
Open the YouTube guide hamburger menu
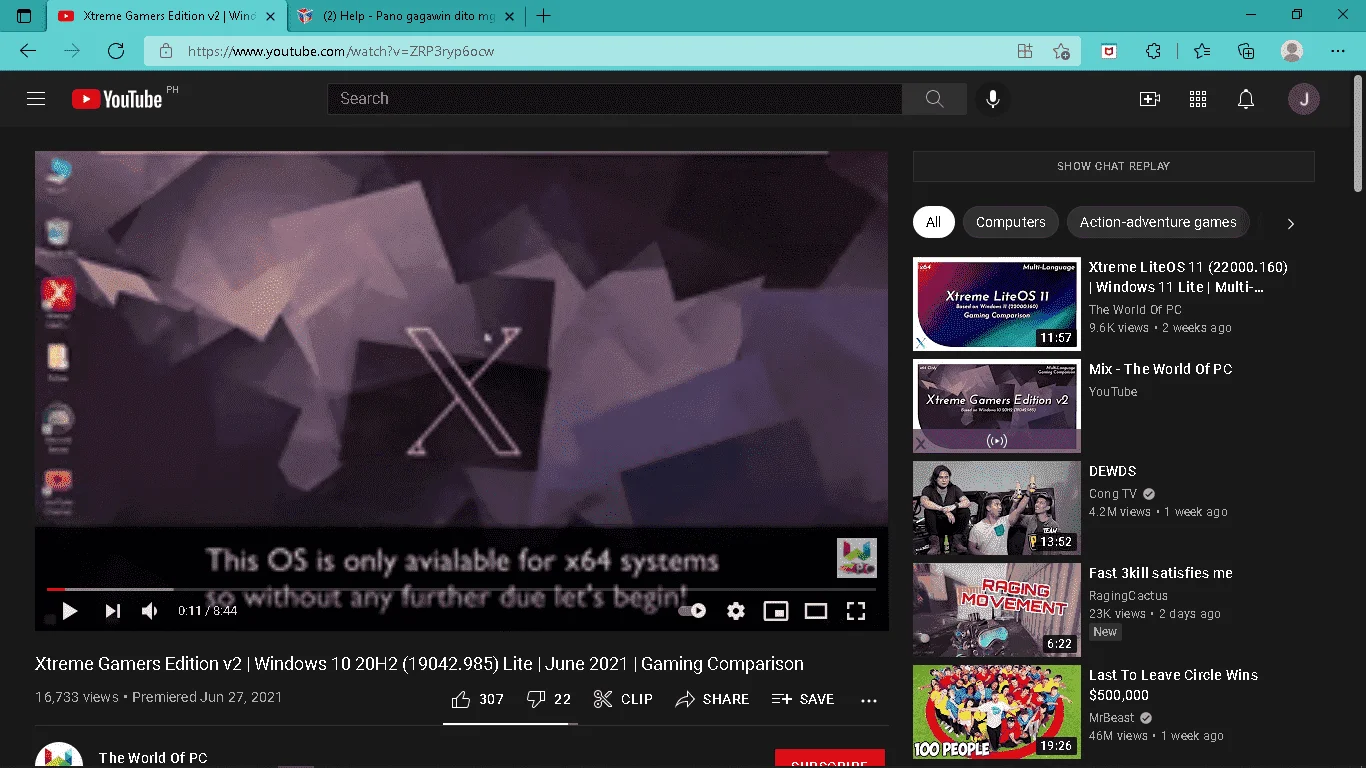click(36, 99)
